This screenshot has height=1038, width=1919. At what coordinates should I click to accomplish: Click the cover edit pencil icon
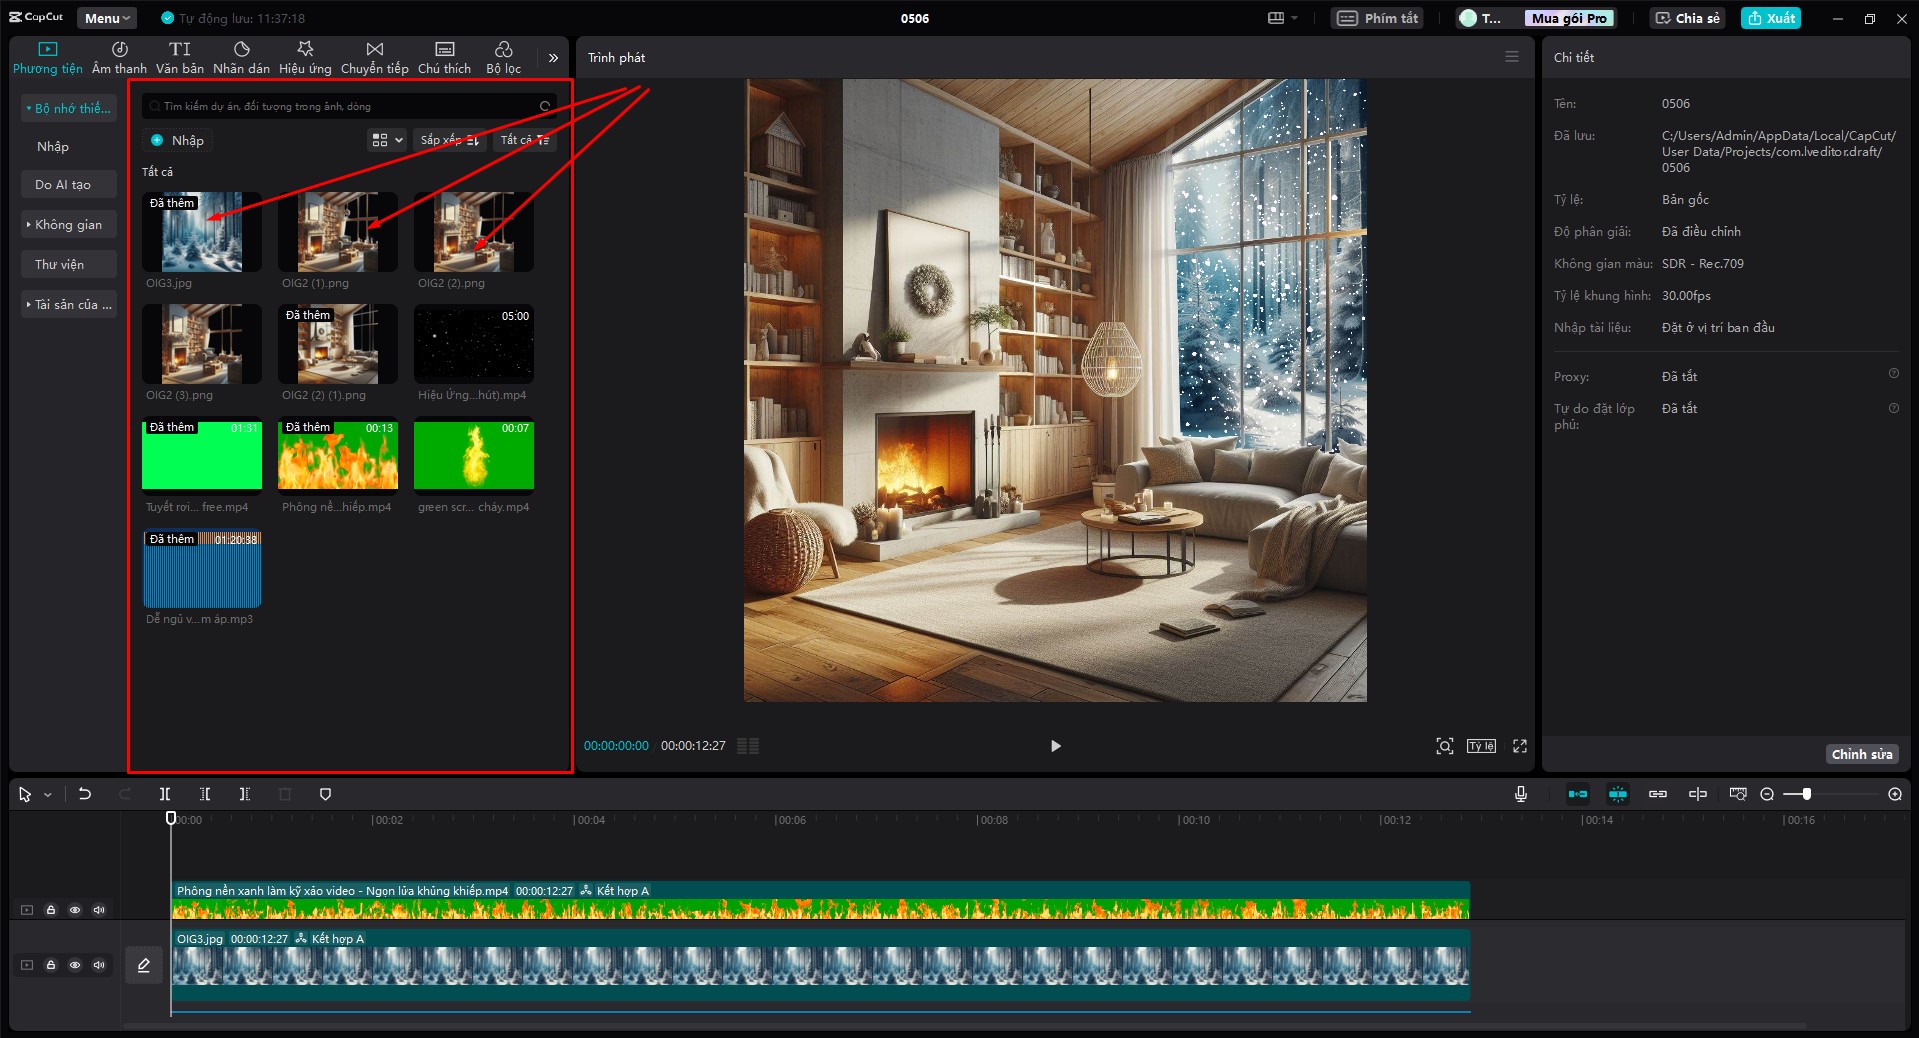144,965
